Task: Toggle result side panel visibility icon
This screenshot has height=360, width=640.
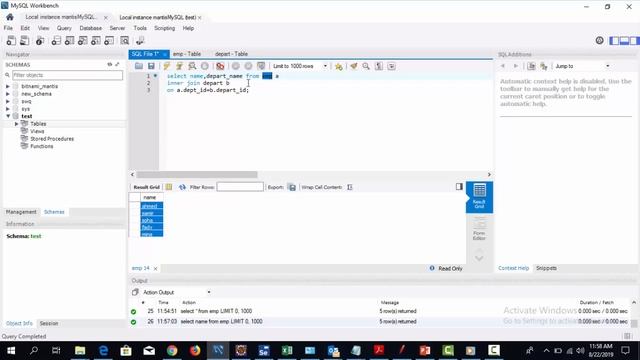Action: point(459,187)
